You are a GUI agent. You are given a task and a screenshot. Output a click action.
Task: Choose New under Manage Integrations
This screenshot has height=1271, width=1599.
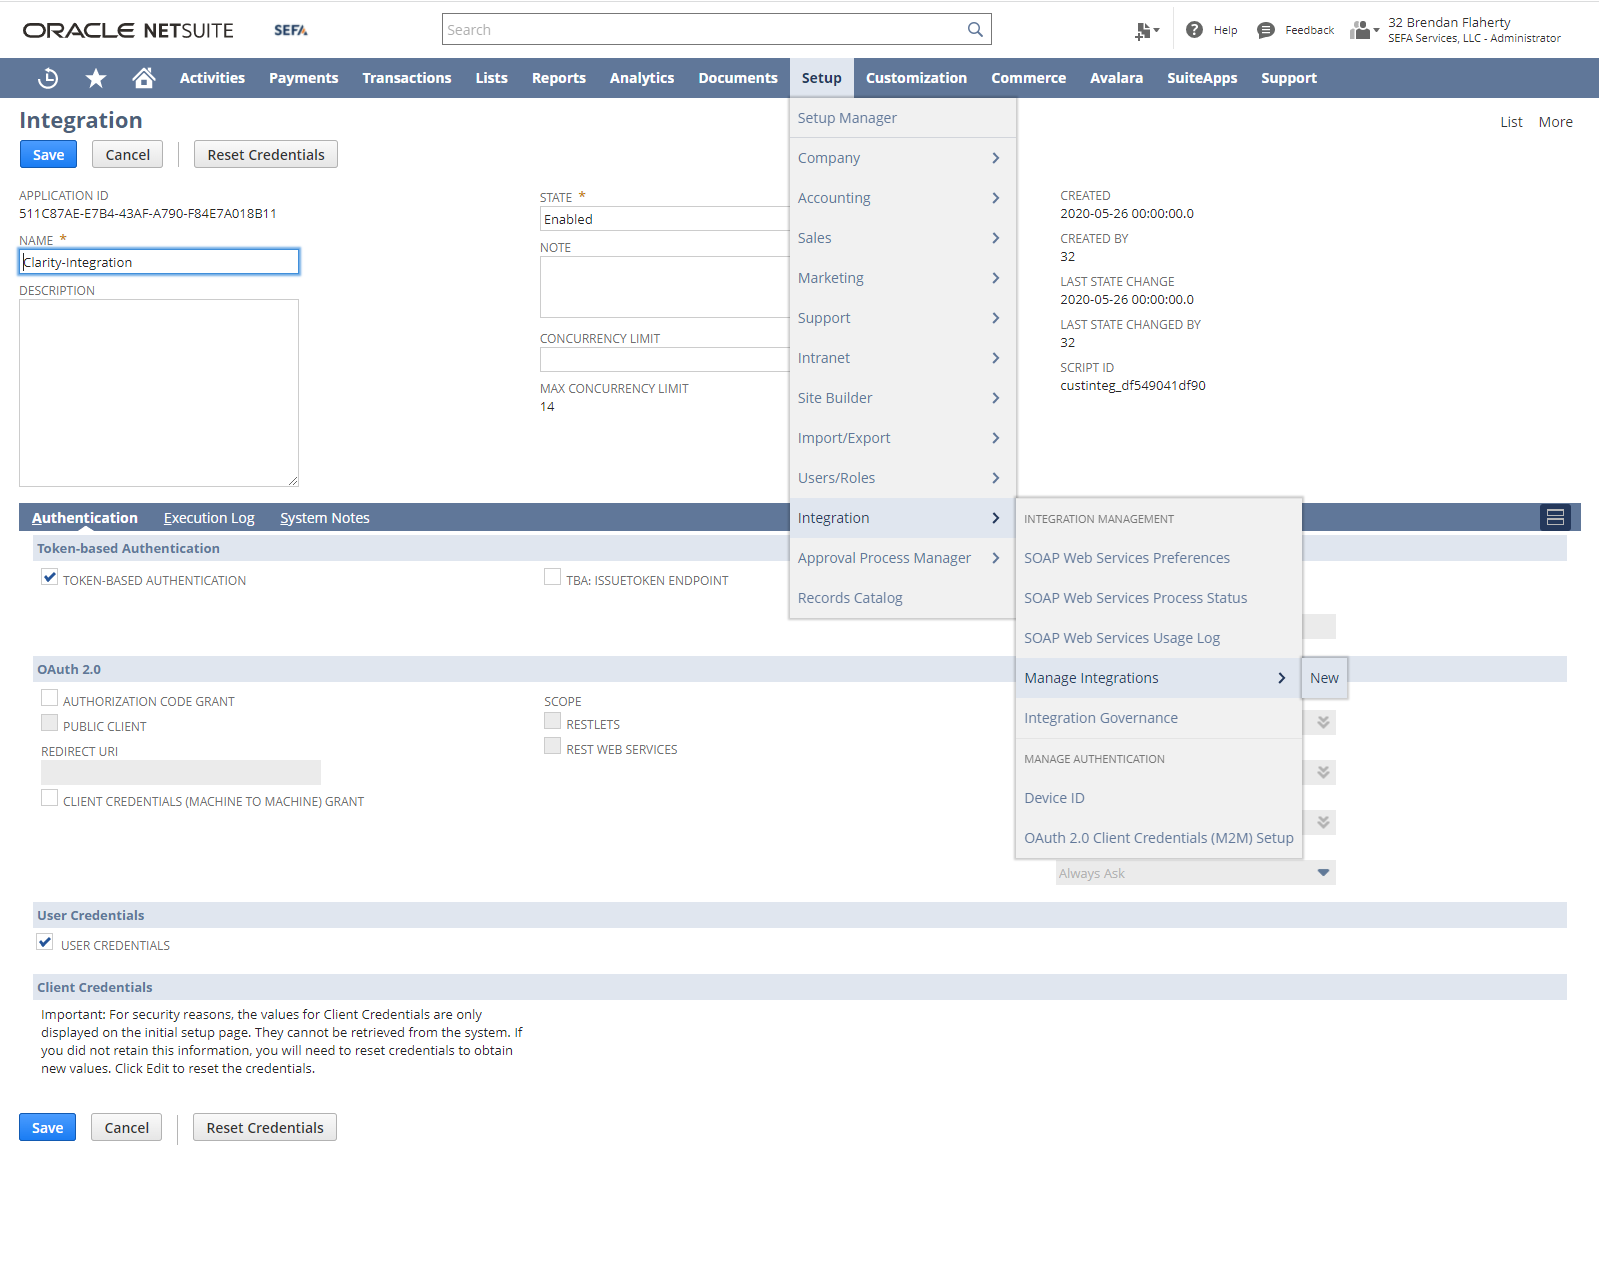(1324, 678)
